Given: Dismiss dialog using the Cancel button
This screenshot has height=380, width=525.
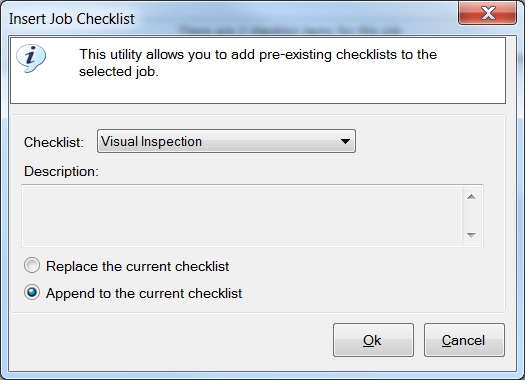Looking at the screenshot, I should click(464, 340).
